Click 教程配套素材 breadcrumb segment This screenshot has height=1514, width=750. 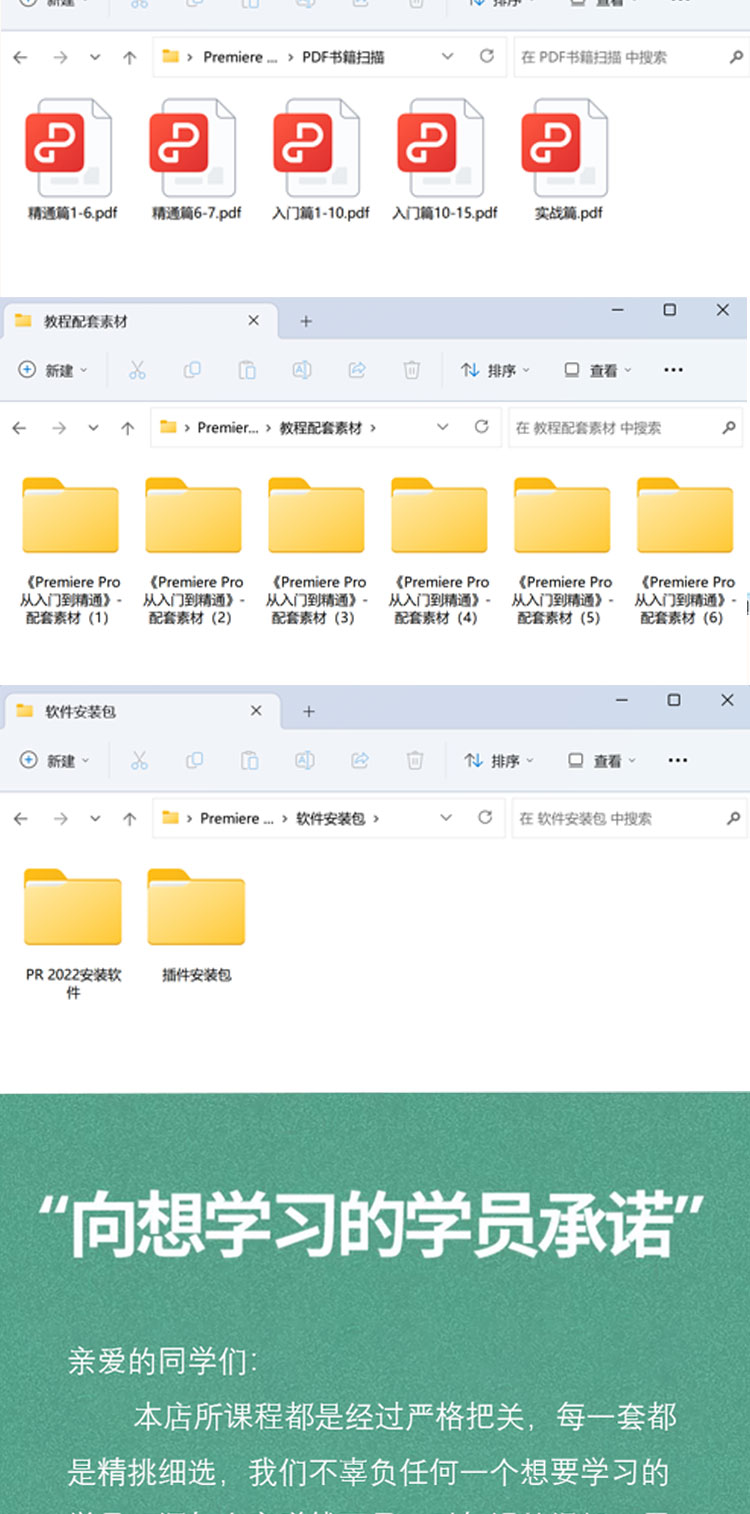point(320,428)
